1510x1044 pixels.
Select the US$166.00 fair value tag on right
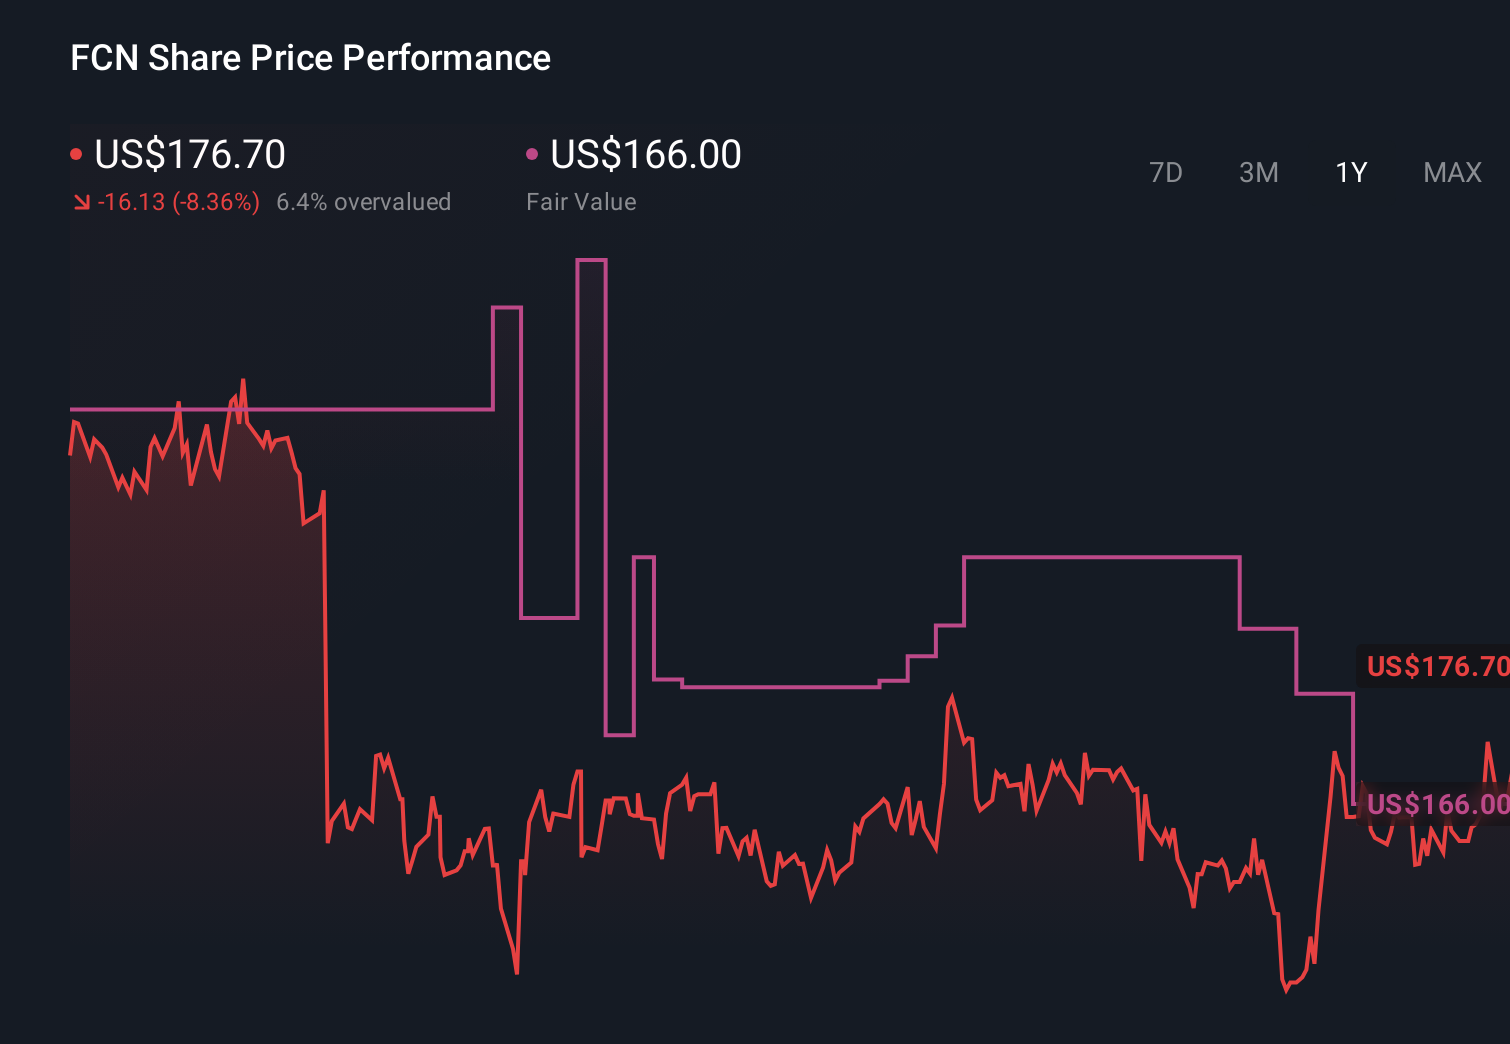coord(1437,806)
